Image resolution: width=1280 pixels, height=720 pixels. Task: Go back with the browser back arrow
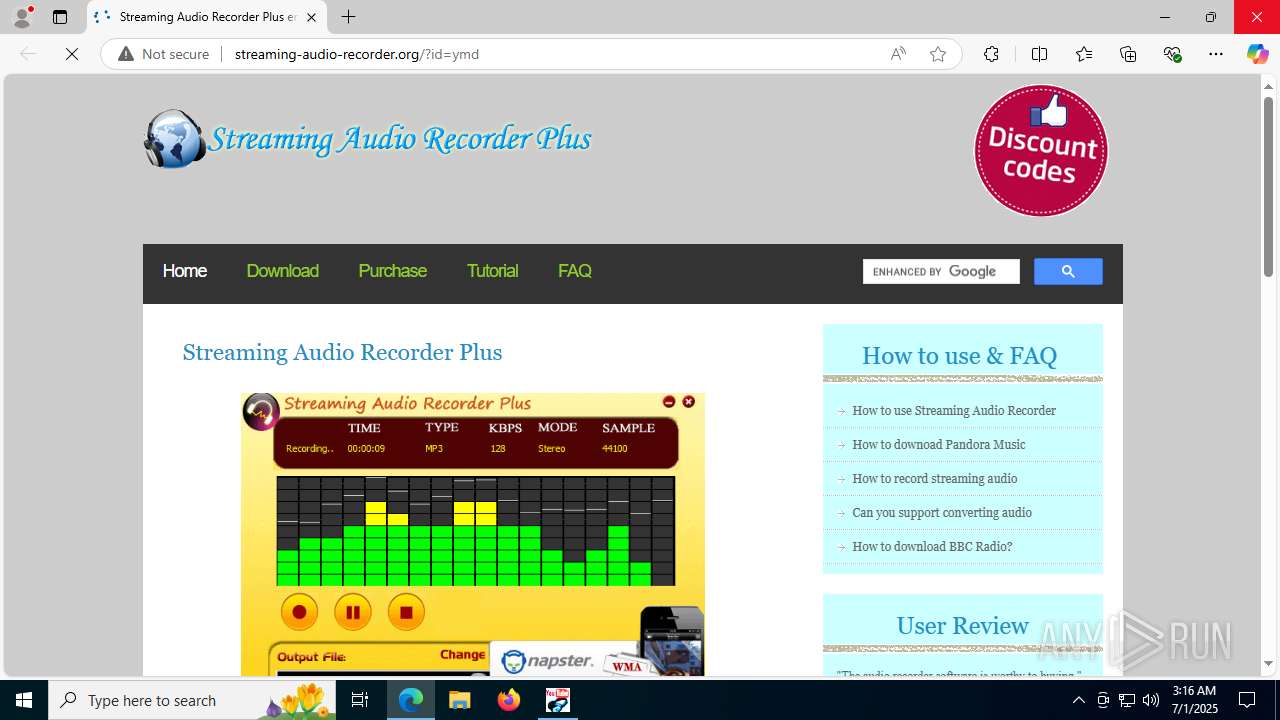tap(28, 54)
